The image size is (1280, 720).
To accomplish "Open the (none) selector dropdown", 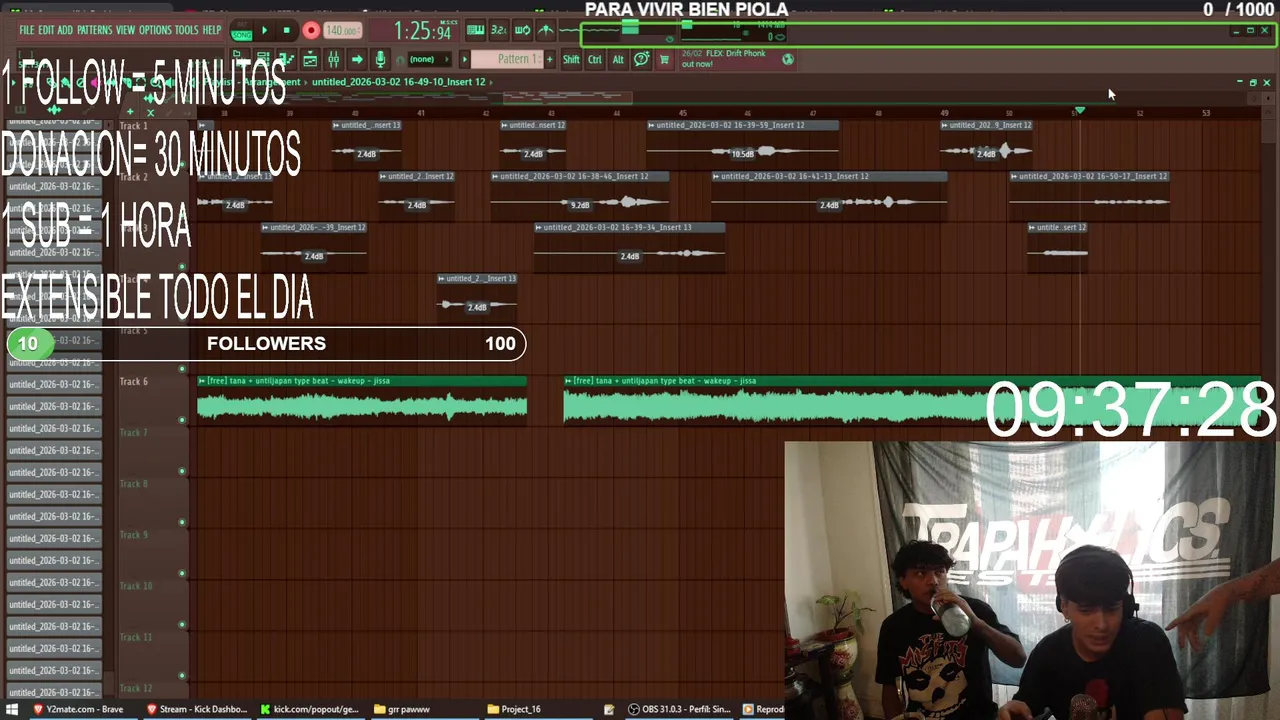I will point(428,59).
